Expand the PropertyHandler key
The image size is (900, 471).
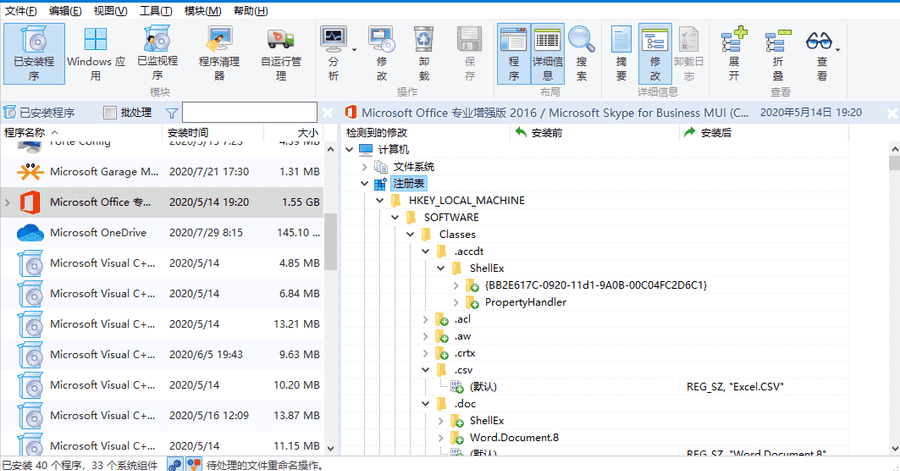coord(456,302)
